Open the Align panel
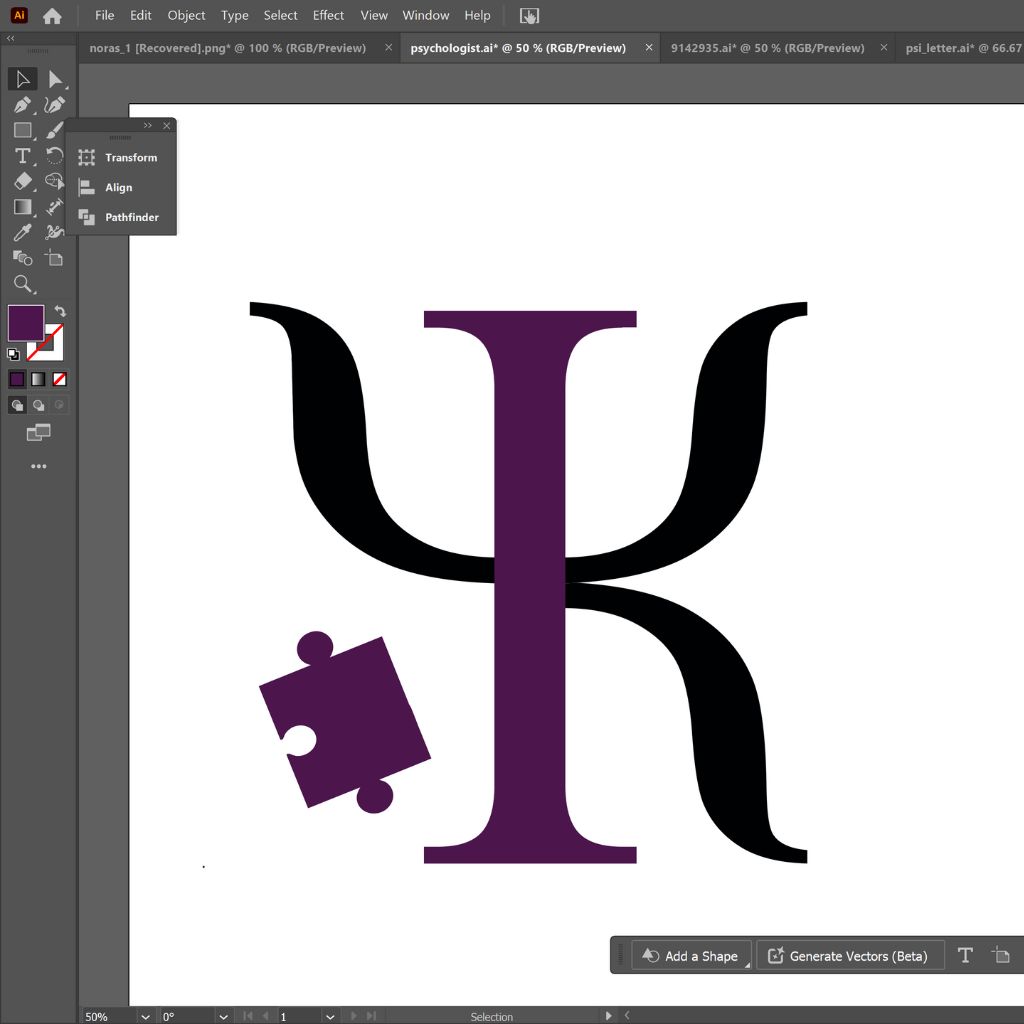Viewport: 1024px width, 1024px height. 118,187
